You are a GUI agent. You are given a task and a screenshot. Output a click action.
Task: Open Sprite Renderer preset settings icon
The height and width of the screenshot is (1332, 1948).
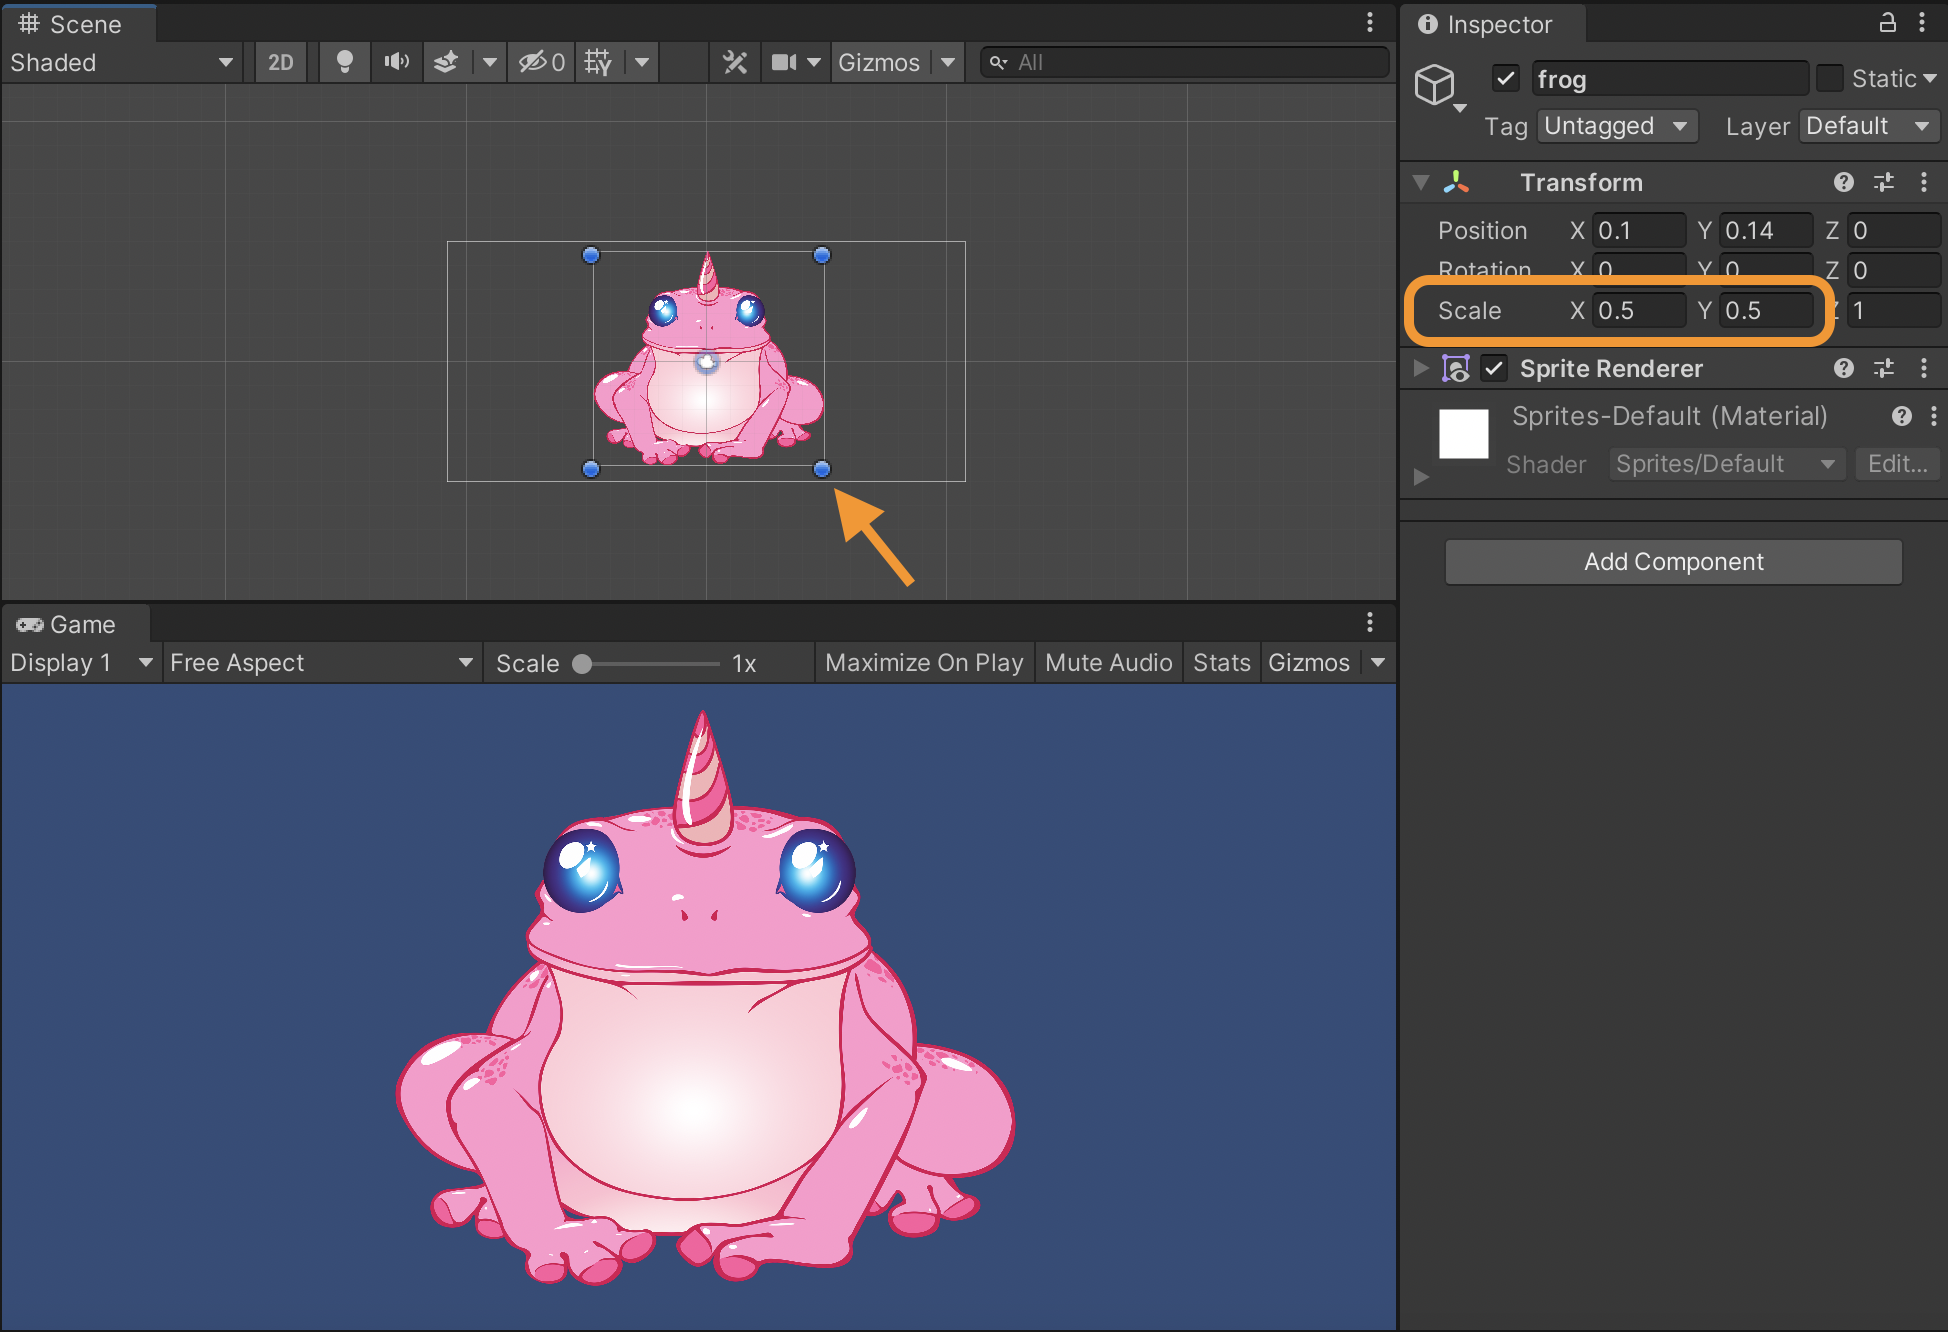1884,368
